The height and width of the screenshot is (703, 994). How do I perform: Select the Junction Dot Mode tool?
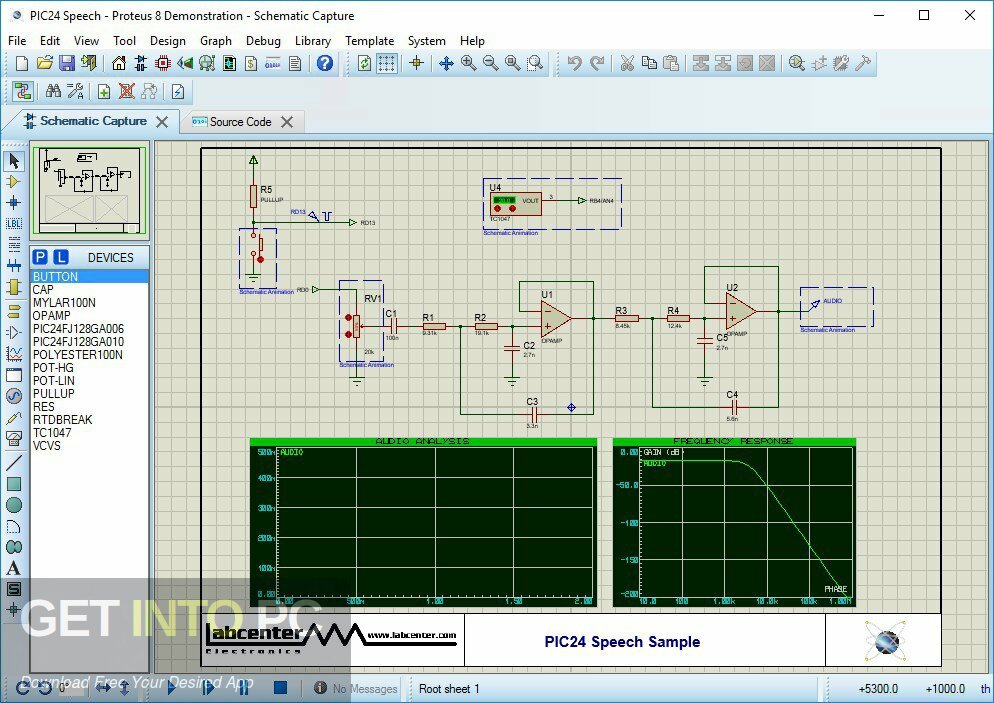click(x=14, y=203)
